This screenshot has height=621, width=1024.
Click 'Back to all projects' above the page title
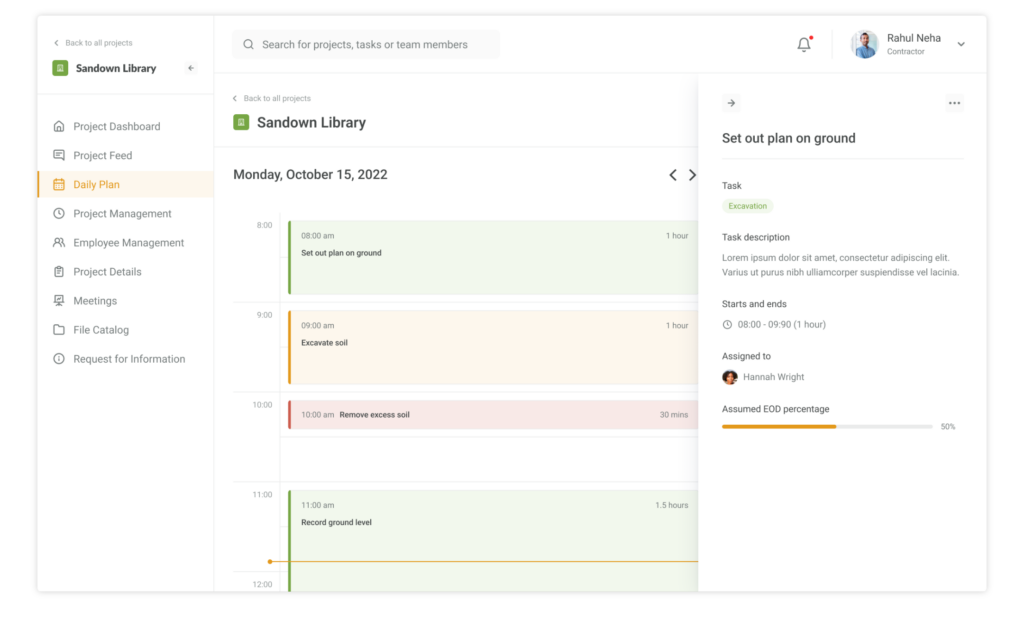click(x=276, y=99)
